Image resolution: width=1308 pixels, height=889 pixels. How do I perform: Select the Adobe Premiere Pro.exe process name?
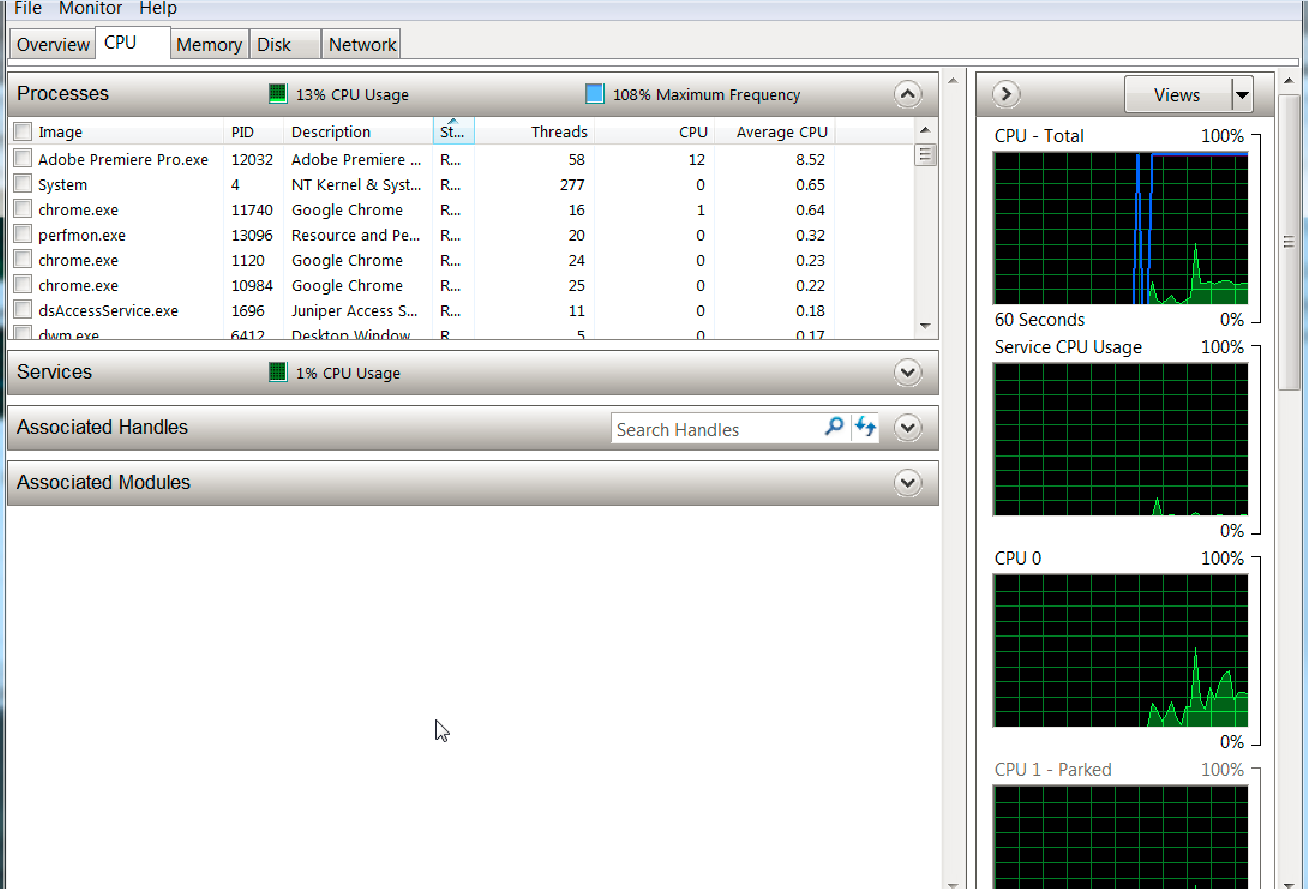click(x=123, y=159)
